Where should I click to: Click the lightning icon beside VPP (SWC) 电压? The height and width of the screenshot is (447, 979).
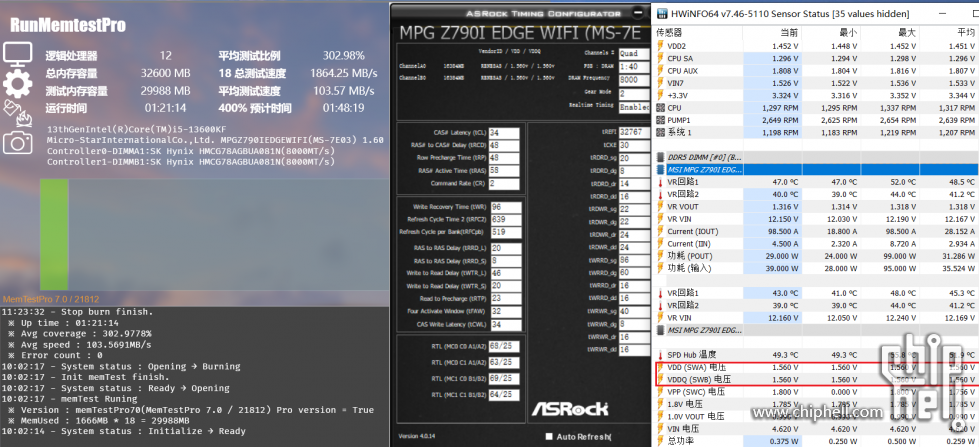click(661, 392)
